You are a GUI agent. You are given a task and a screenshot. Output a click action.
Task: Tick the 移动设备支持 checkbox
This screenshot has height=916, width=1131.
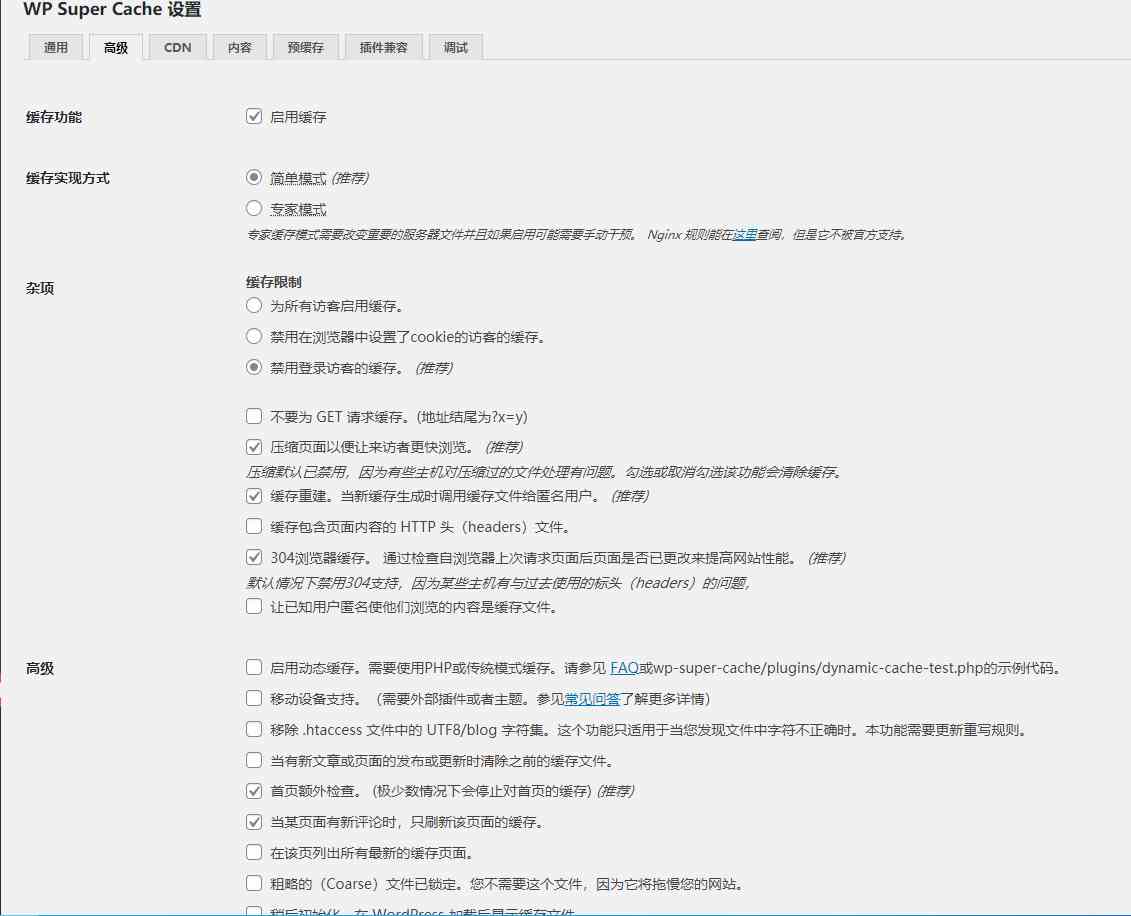coord(254,699)
